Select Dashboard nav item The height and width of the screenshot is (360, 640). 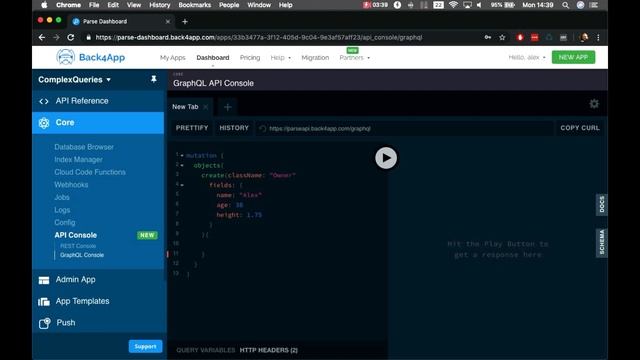[x=213, y=58]
